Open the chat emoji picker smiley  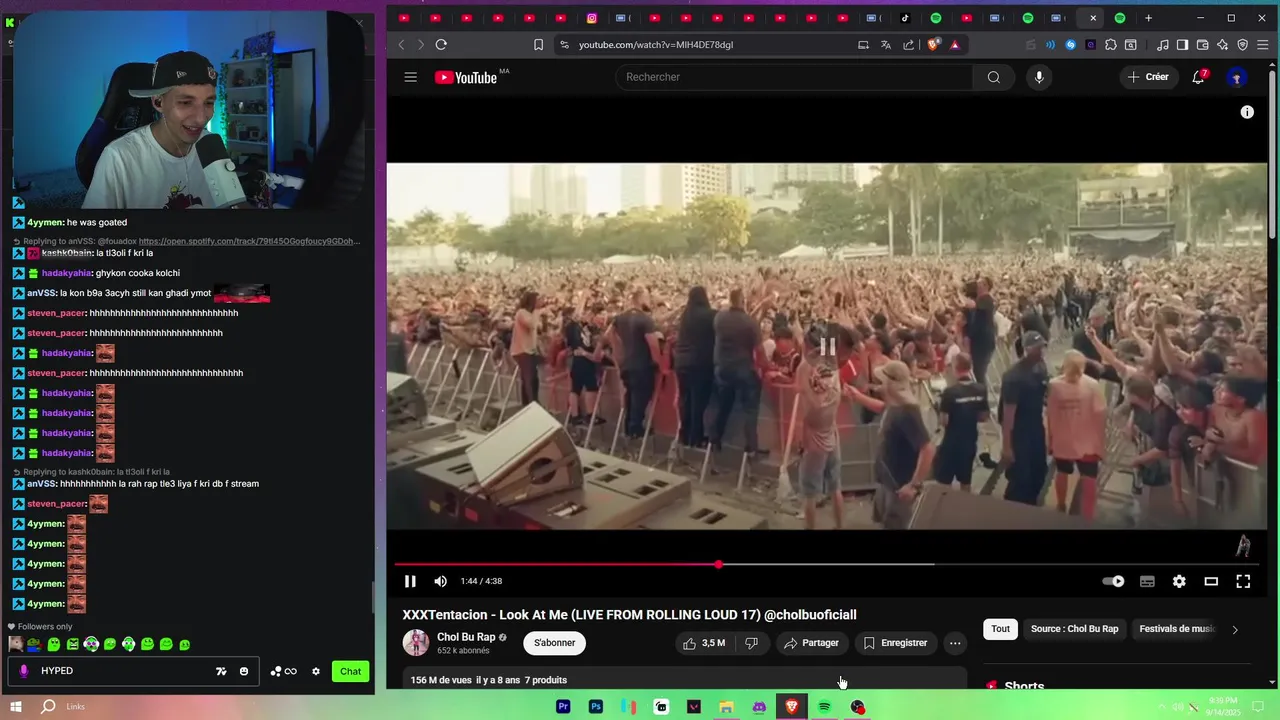tap(244, 671)
